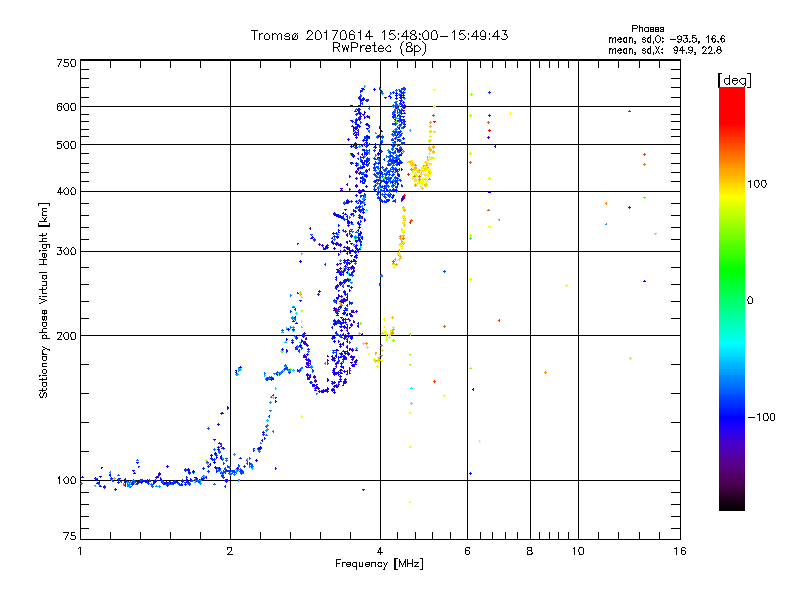
Task: Click the y-axis tick label '400'
Action: (66, 191)
